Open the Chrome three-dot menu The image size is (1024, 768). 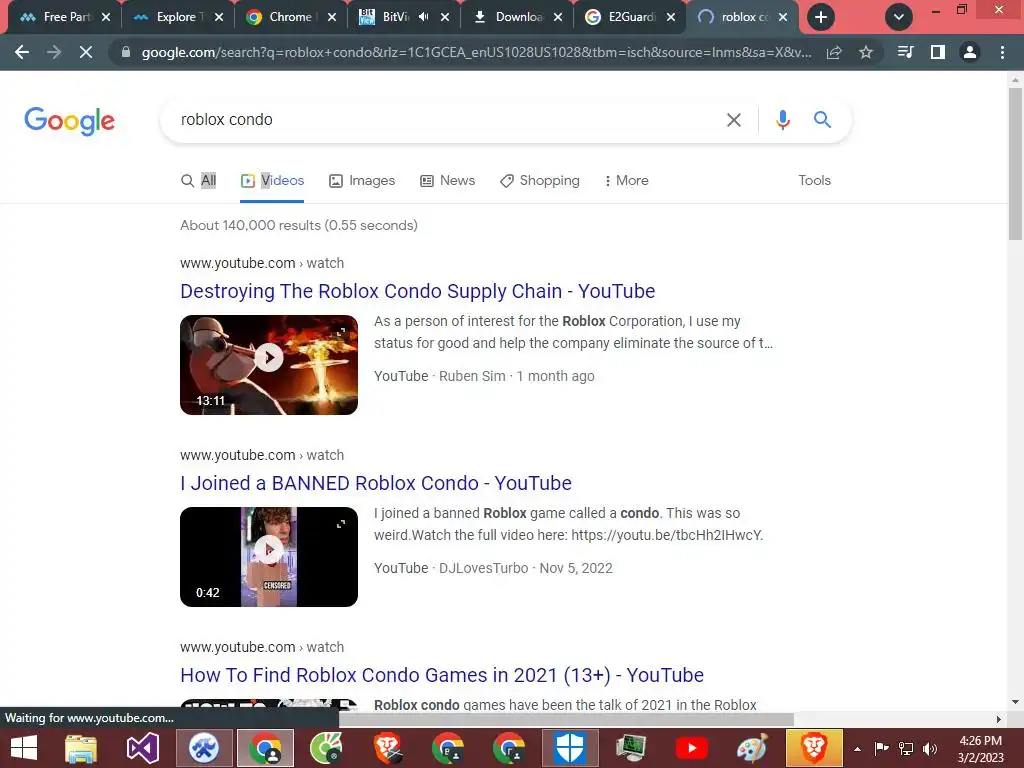(x=1002, y=52)
